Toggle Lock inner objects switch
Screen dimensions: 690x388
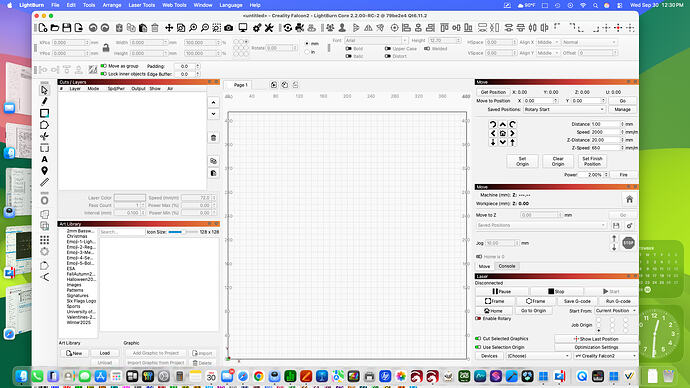(104, 74)
